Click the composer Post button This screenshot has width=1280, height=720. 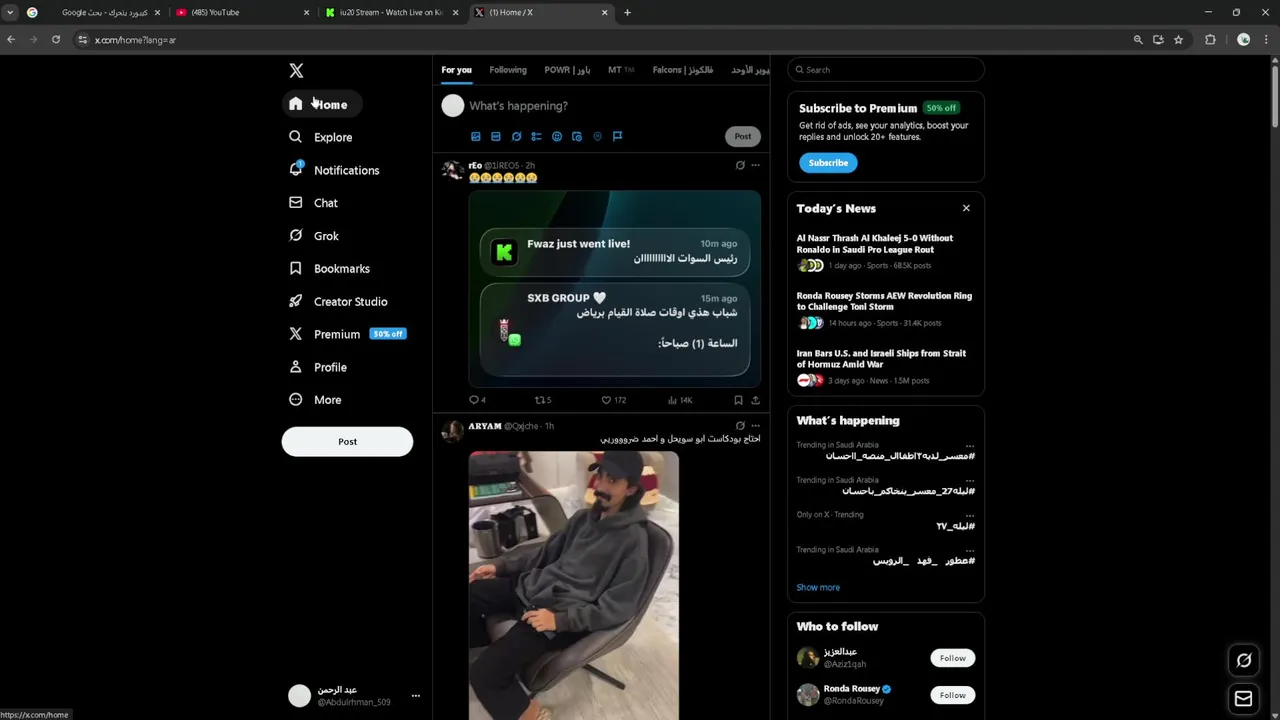pos(742,136)
